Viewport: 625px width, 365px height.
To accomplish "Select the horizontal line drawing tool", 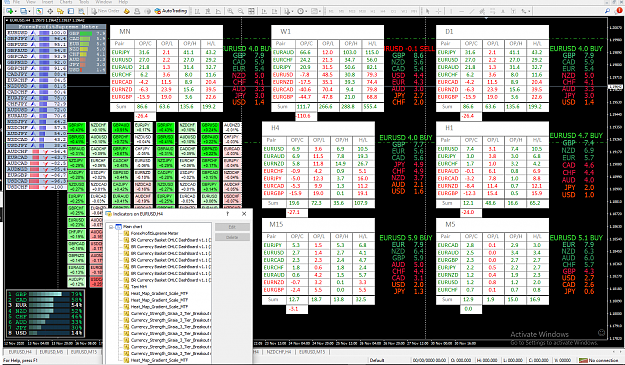I will coord(462,11).
